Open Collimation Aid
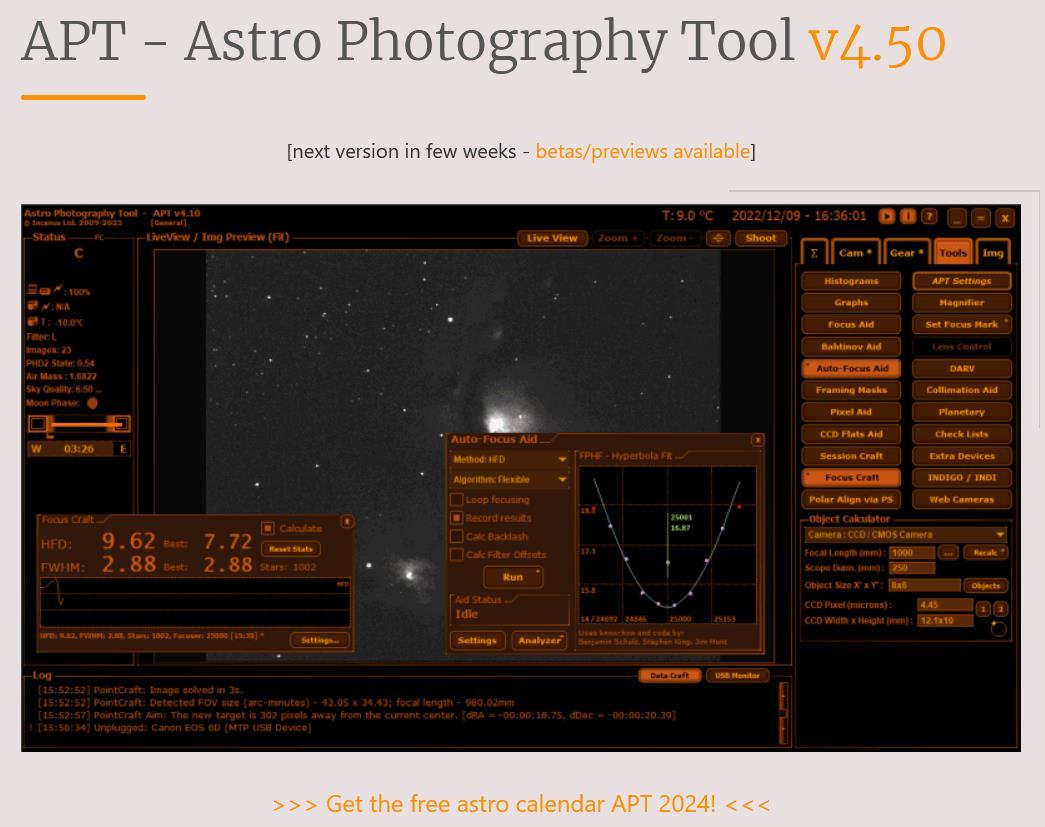Viewport: 1045px width, 827px height. (x=962, y=390)
